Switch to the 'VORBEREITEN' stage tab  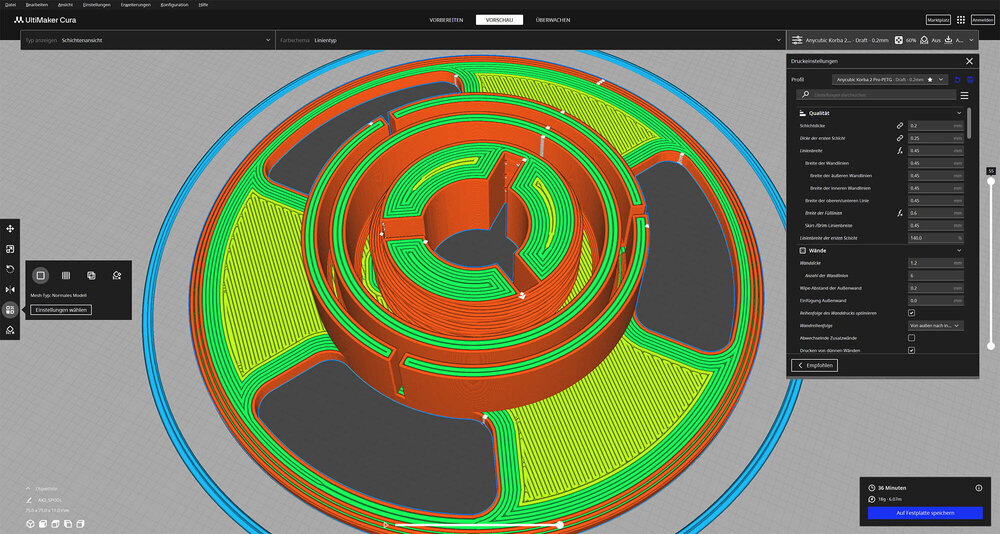(x=446, y=19)
